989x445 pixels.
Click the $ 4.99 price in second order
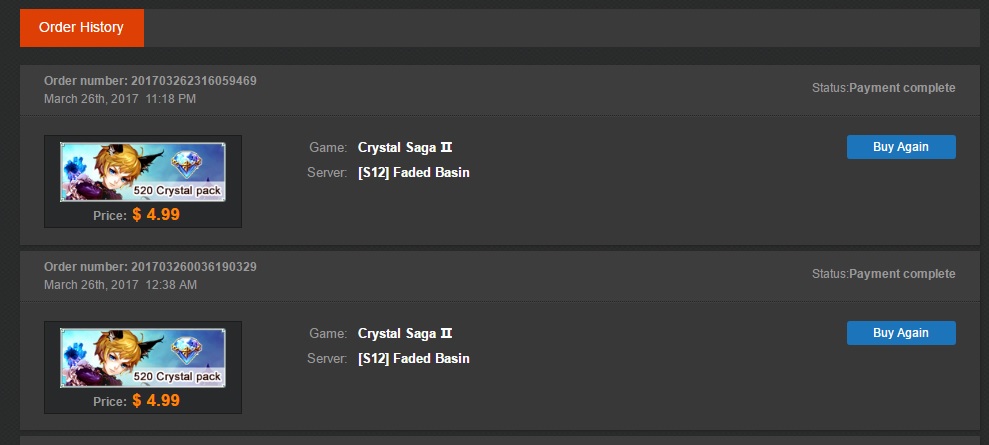click(156, 400)
